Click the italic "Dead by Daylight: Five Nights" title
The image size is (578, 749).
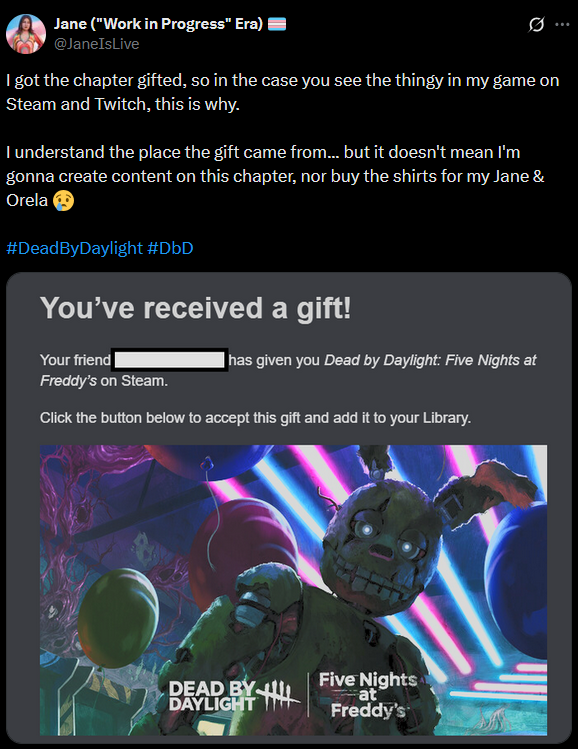(x=430, y=360)
